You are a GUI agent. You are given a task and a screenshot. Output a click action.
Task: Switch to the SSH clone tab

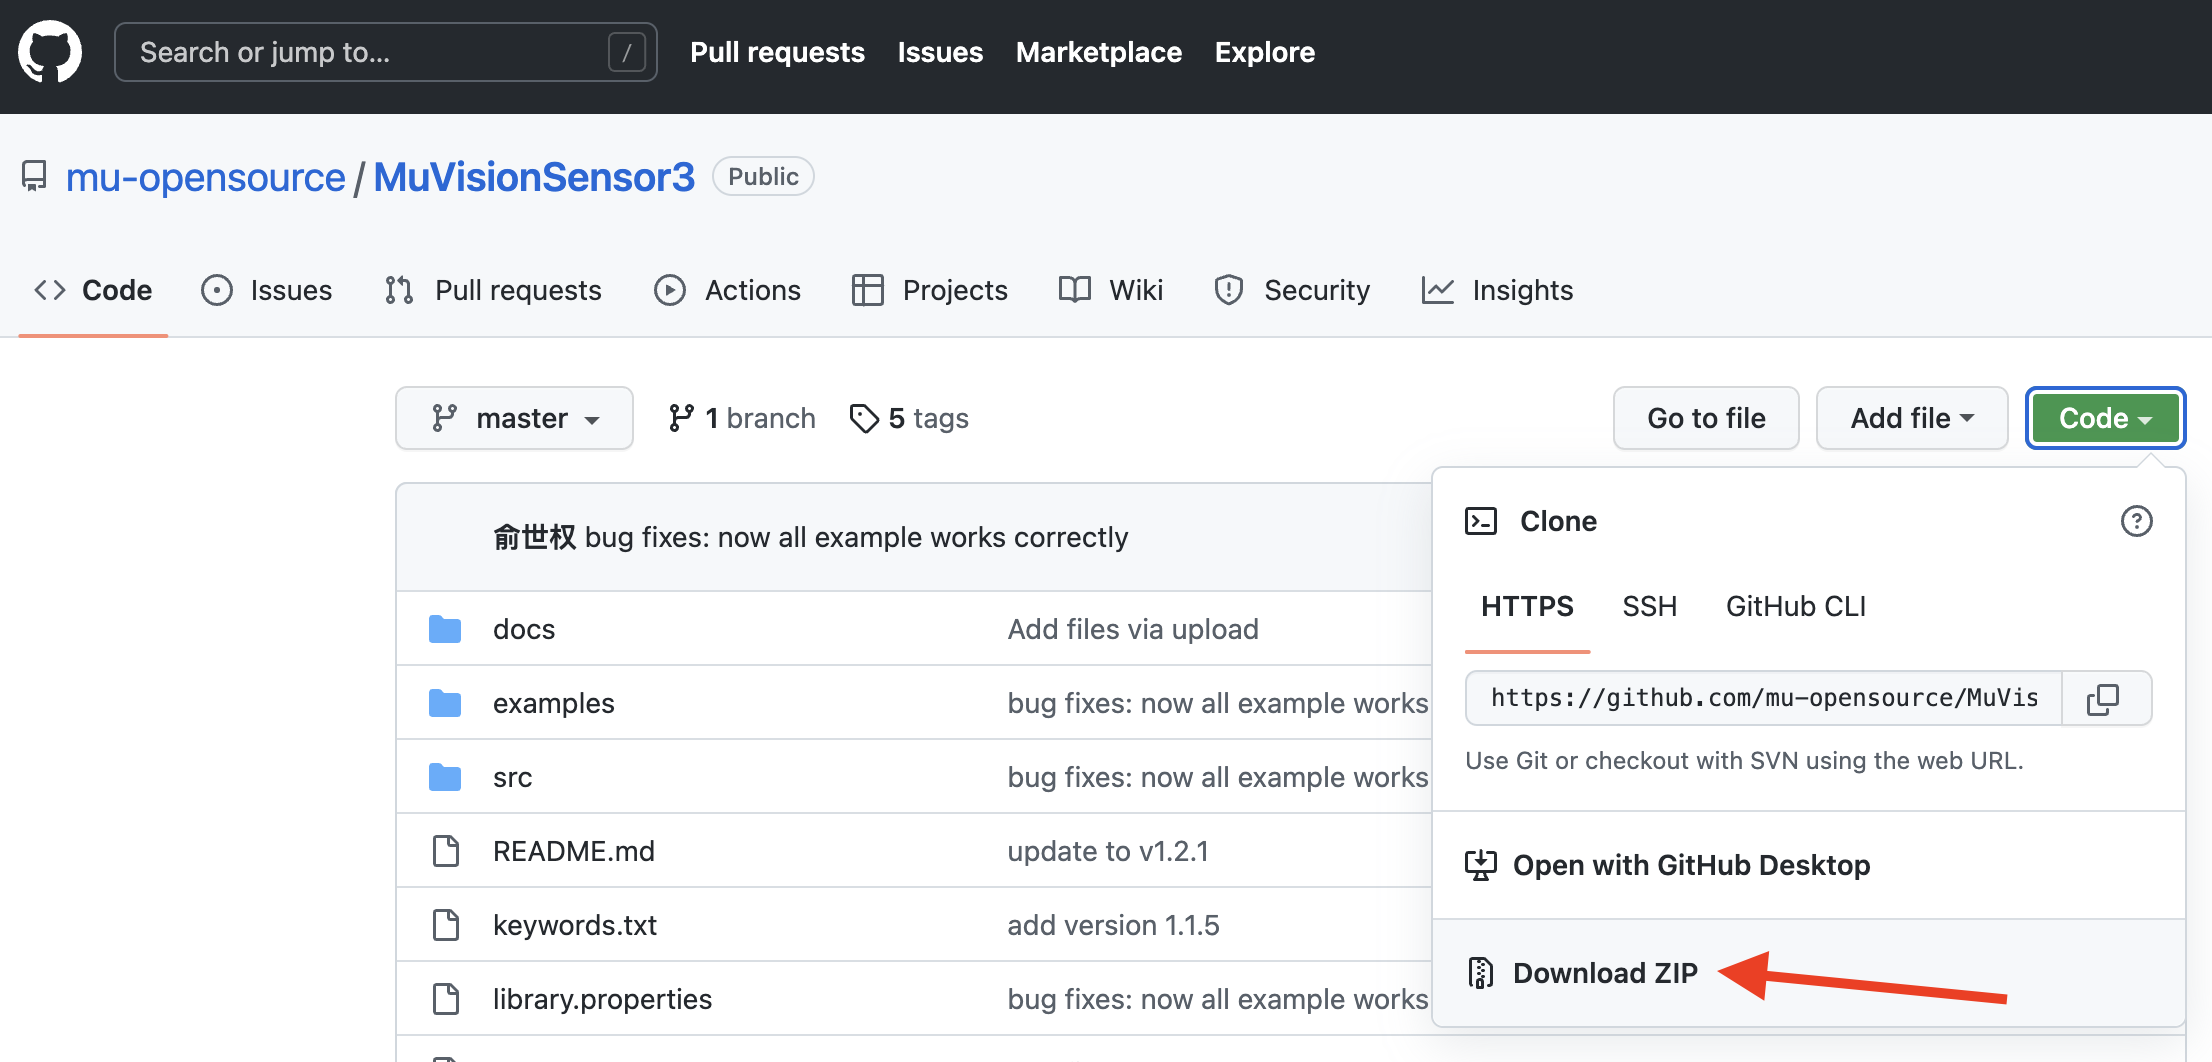tap(1650, 606)
